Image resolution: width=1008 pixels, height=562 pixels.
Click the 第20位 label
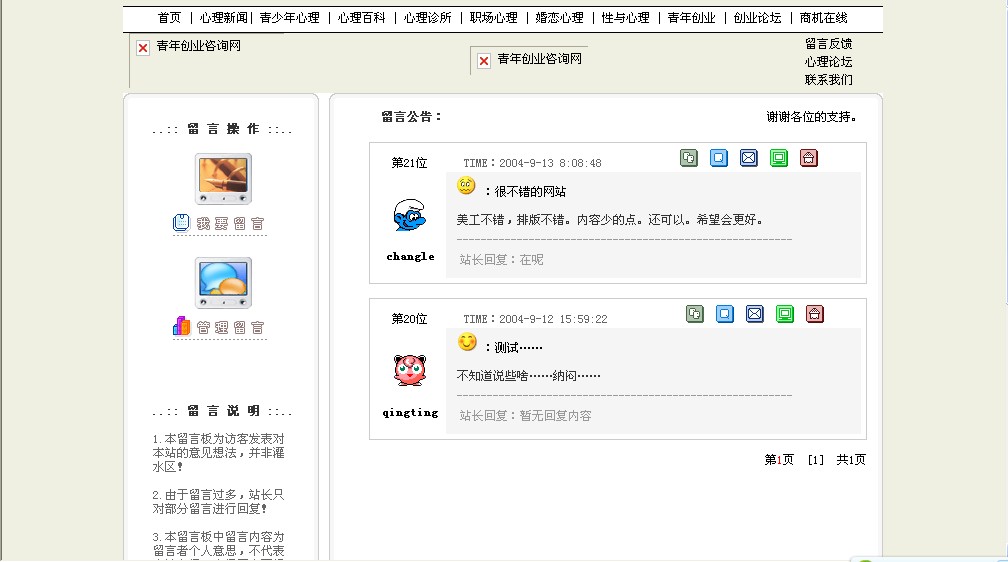coord(410,319)
